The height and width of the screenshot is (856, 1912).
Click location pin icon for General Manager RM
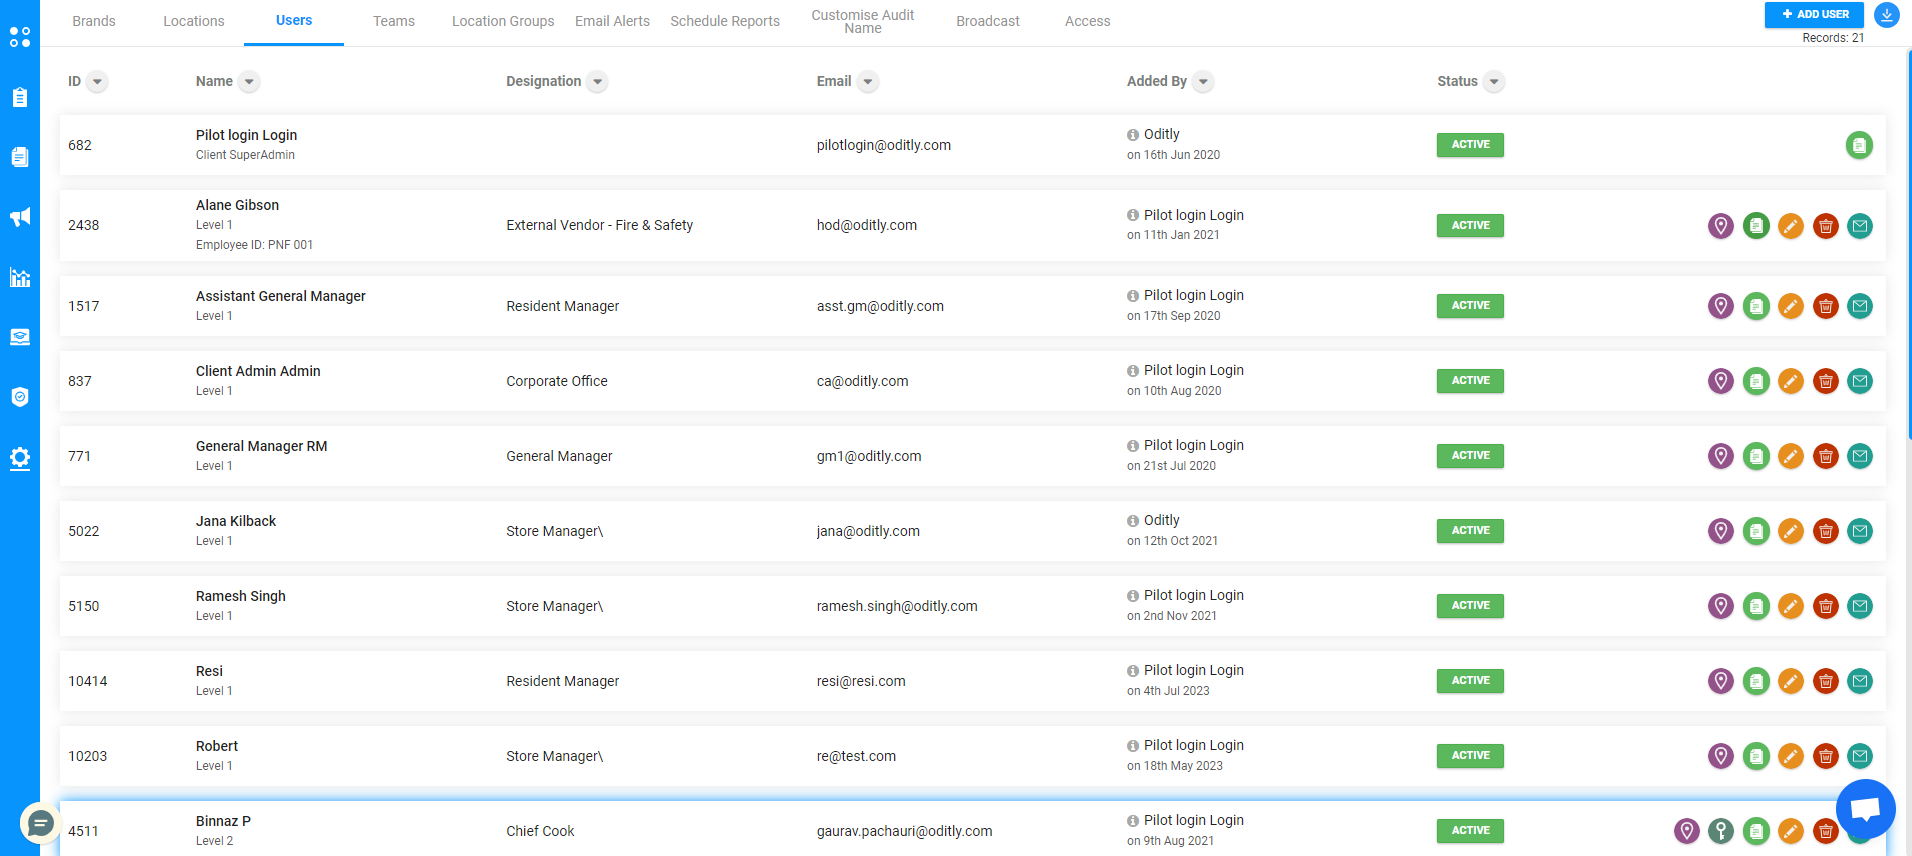pos(1721,456)
